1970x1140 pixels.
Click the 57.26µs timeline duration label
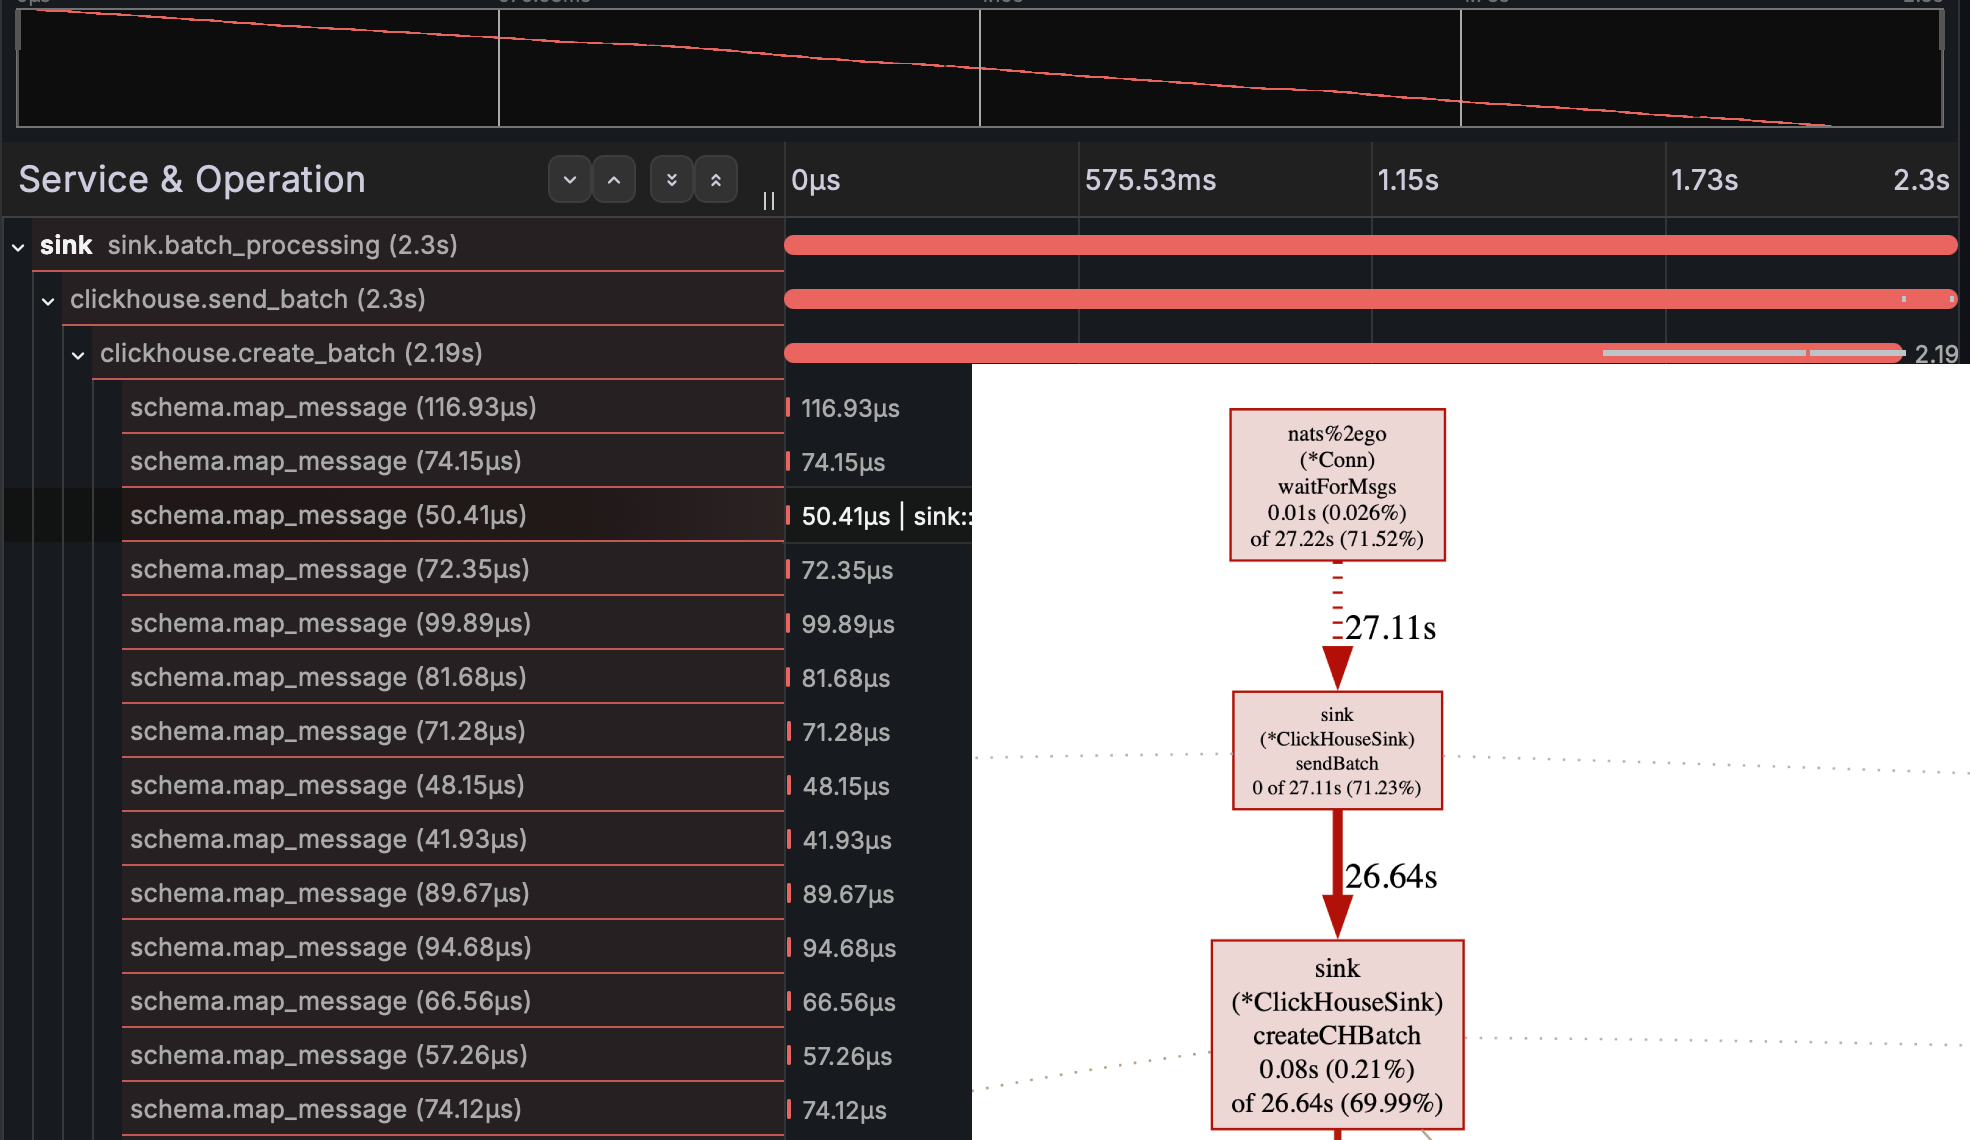[847, 1056]
